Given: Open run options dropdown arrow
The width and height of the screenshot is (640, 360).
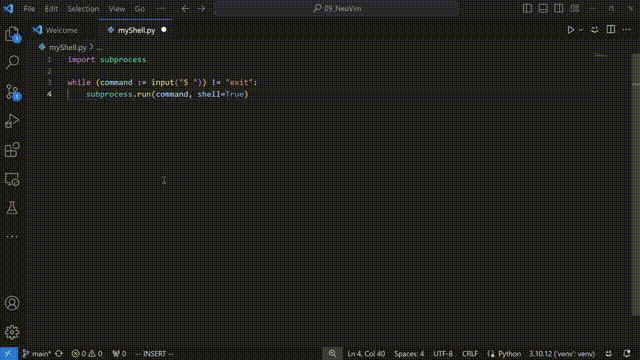Looking at the screenshot, I should pyautogui.click(x=581, y=30).
